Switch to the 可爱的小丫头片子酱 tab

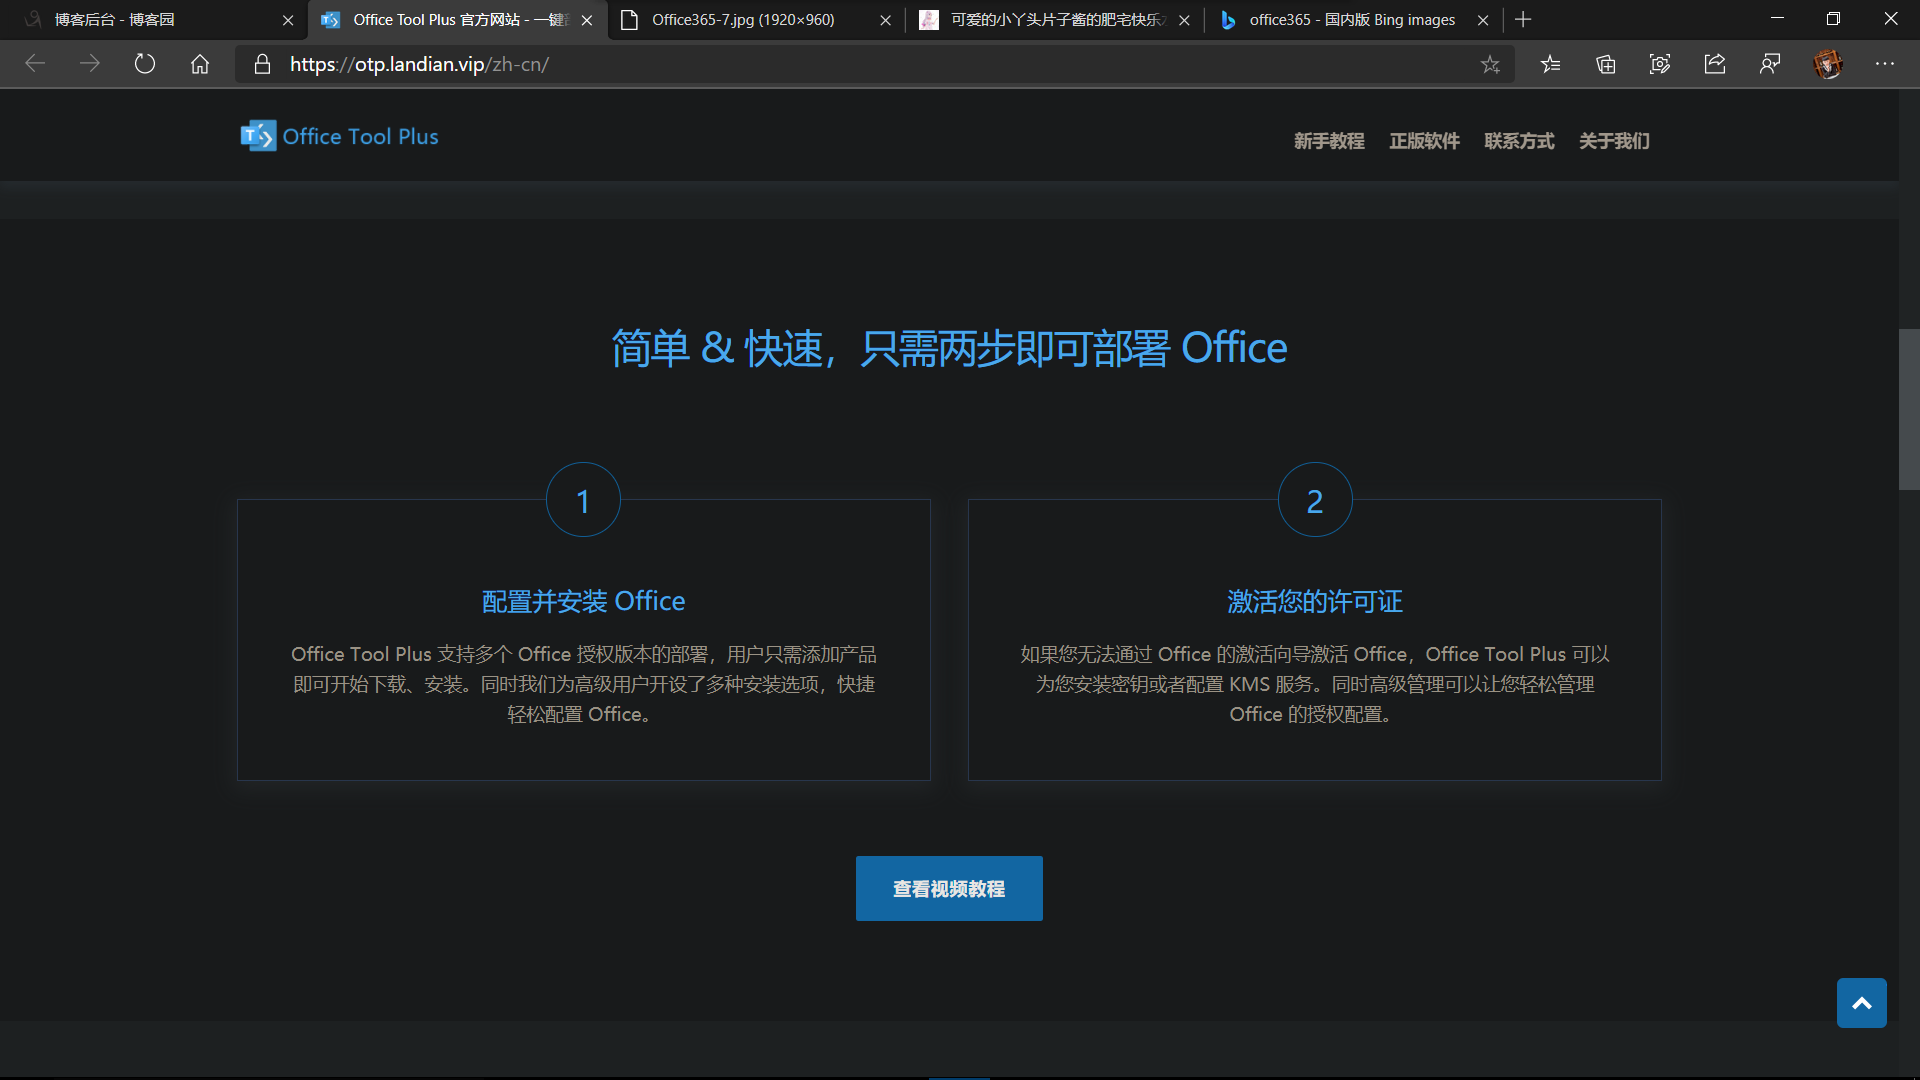1055,20
